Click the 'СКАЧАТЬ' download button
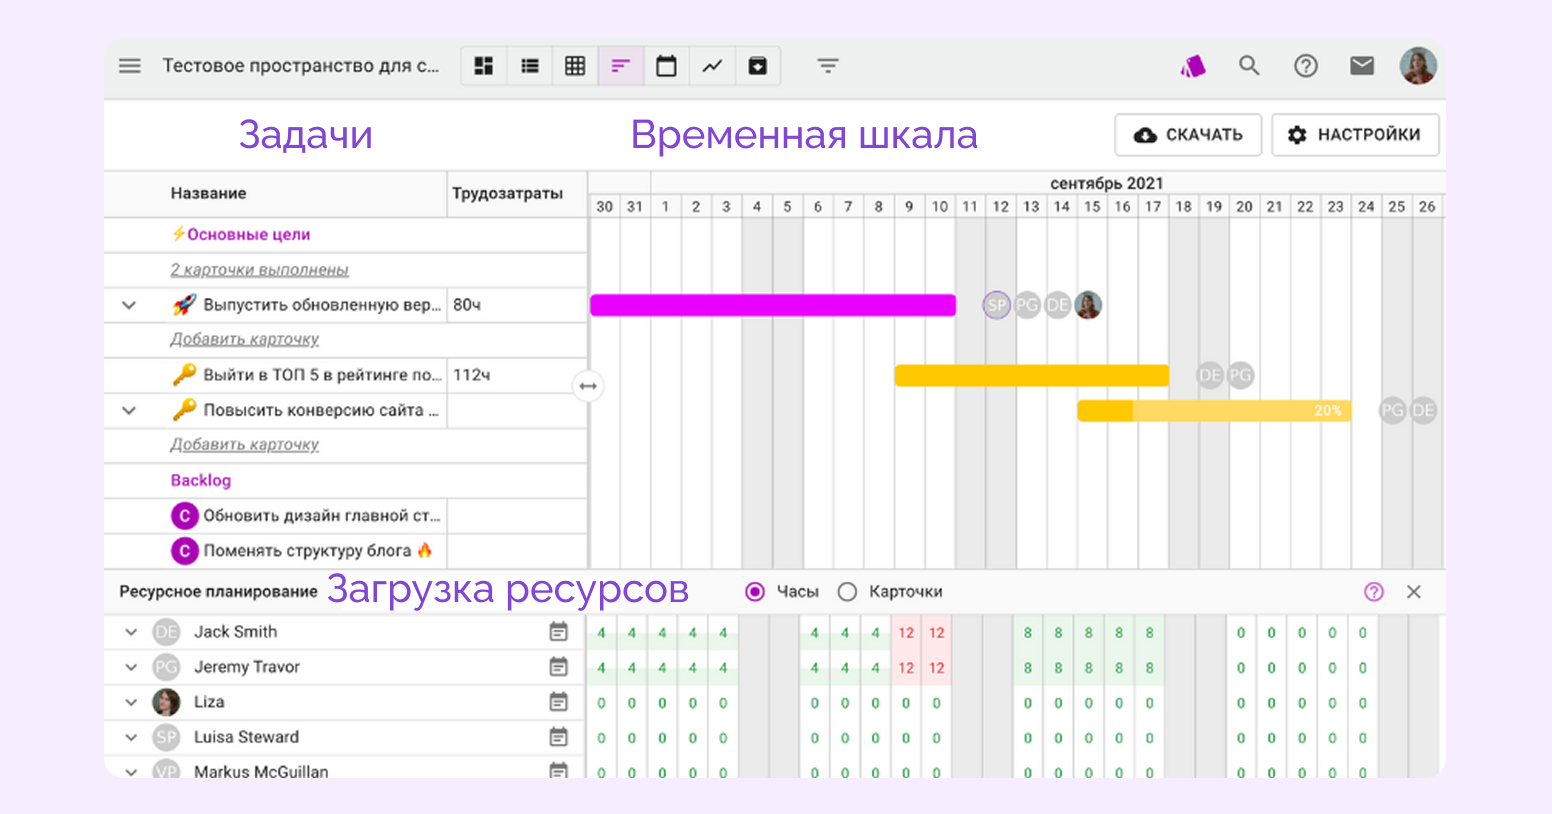 click(1188, 135)
